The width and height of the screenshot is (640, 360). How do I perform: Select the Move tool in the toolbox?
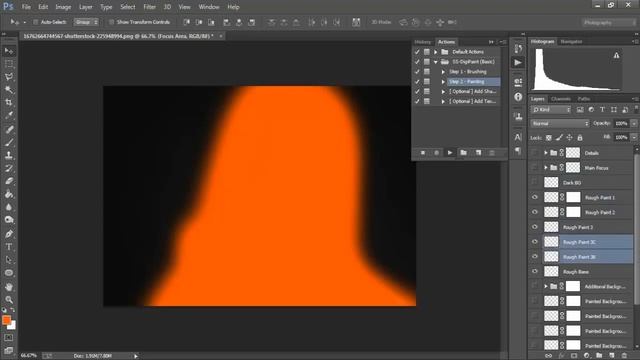pyautogui.click(x=9, y=51)
